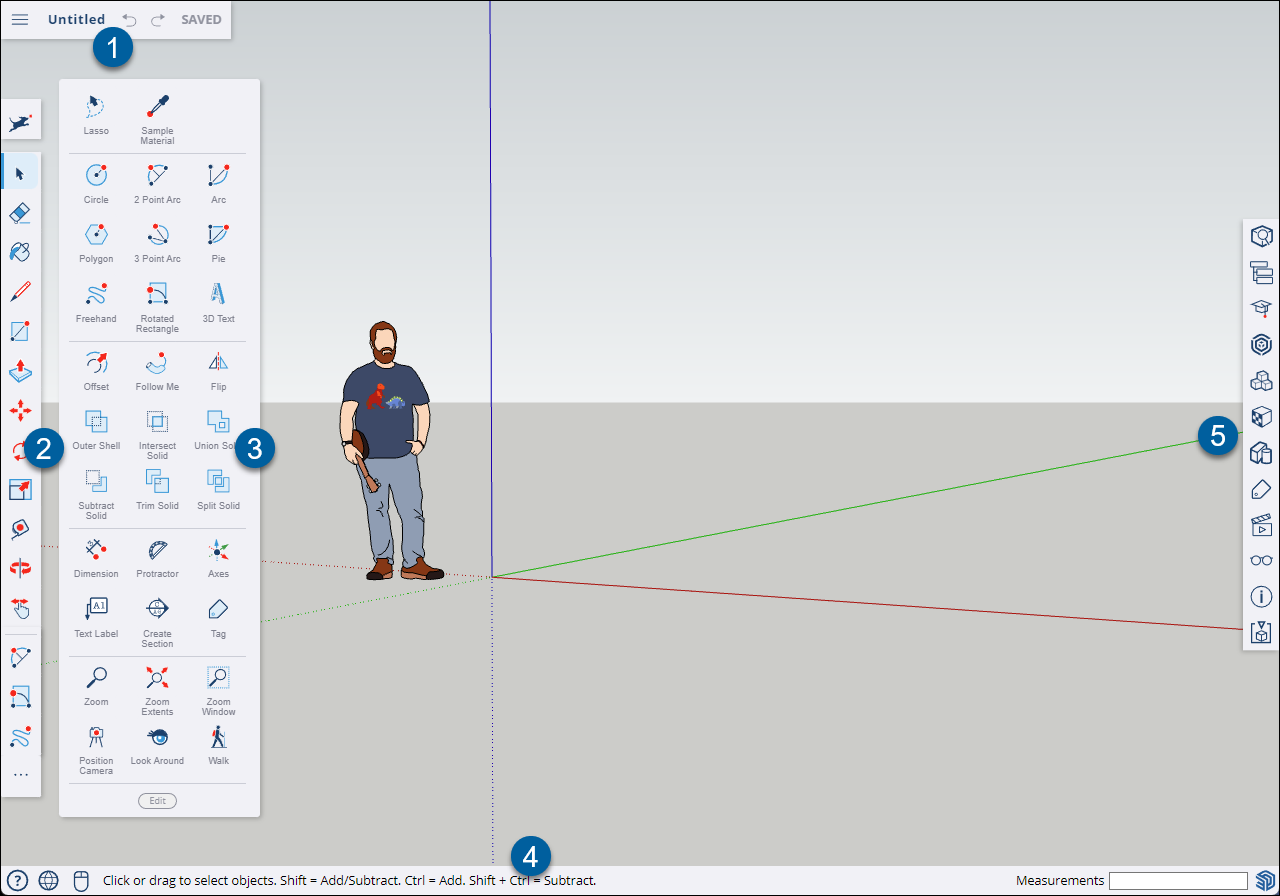Click the Edit toolset button
Image resolution: width=1280 pixels, height=896 pixels.
click(157, 801)
